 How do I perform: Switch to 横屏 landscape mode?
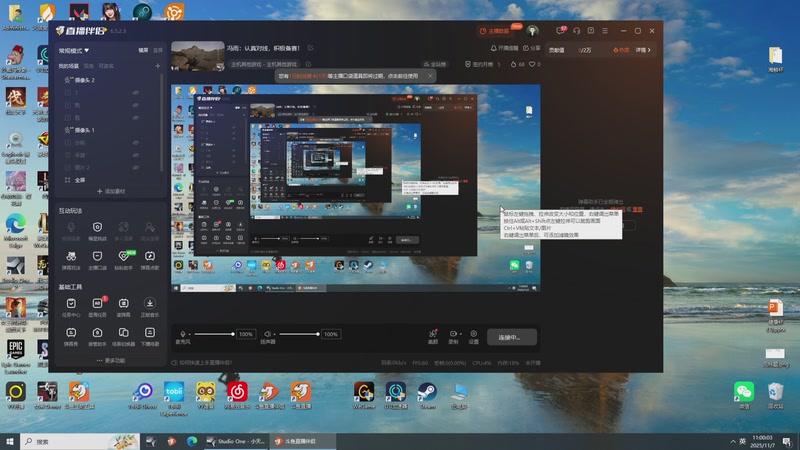click(143, 50)
